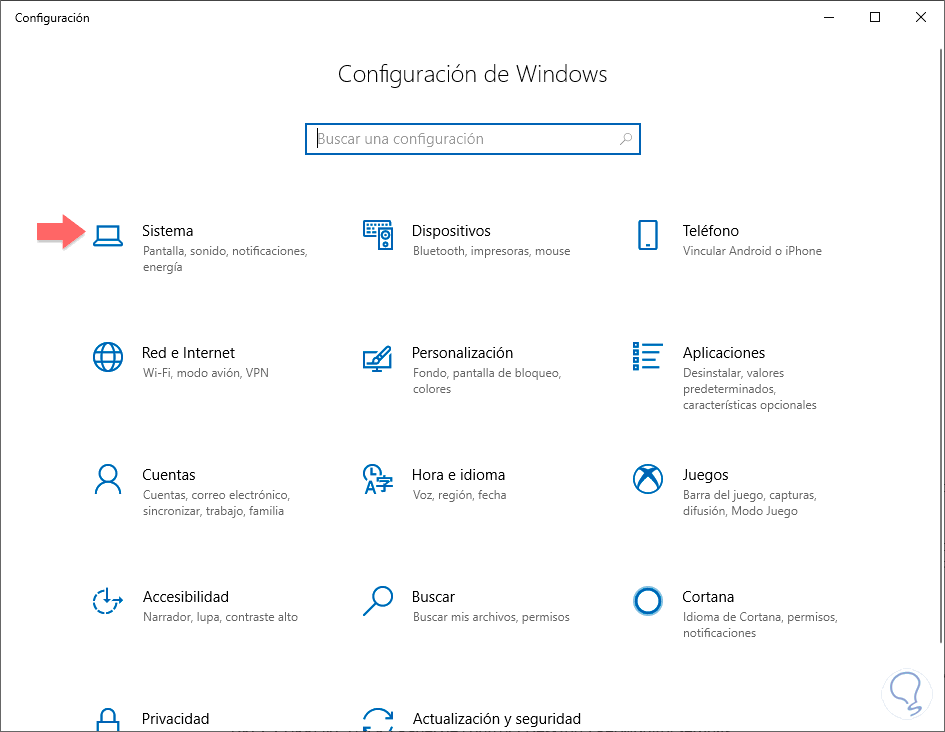This screenshot has width=945, height=732.
Task: Open Aplicaciones title
Action: coord(724,352)
